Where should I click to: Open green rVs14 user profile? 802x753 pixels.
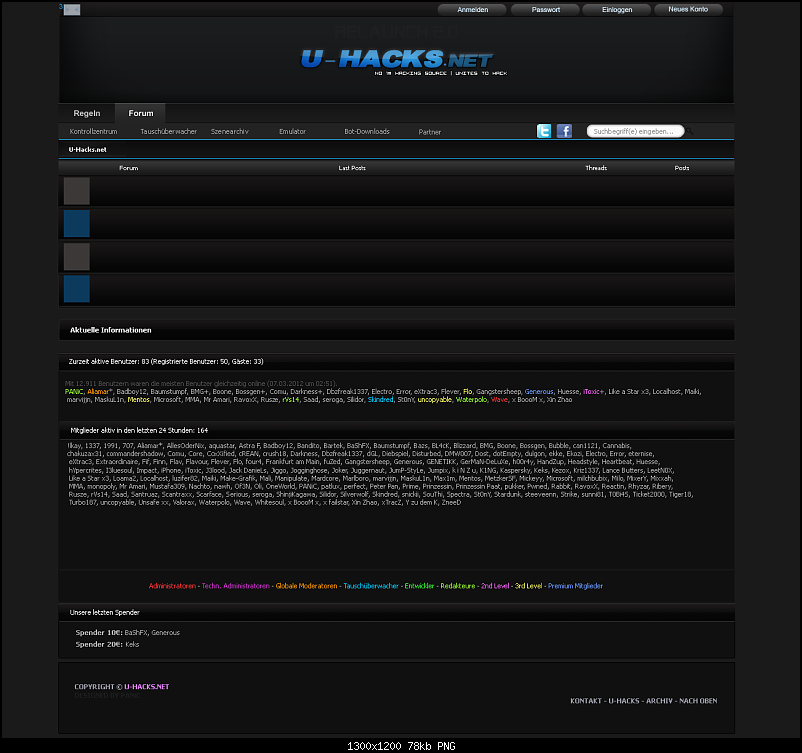(x=291, y=400)
